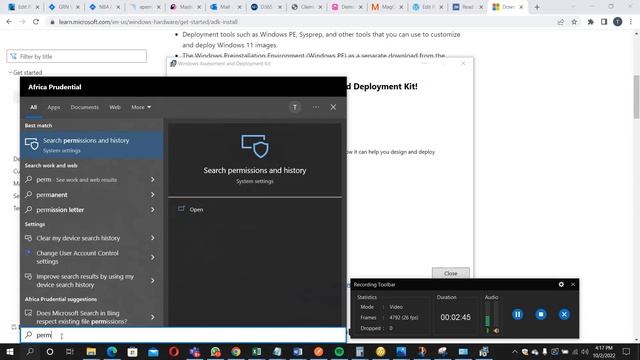
Task: Open the Windows Start menu
Action: pos(9,351)
